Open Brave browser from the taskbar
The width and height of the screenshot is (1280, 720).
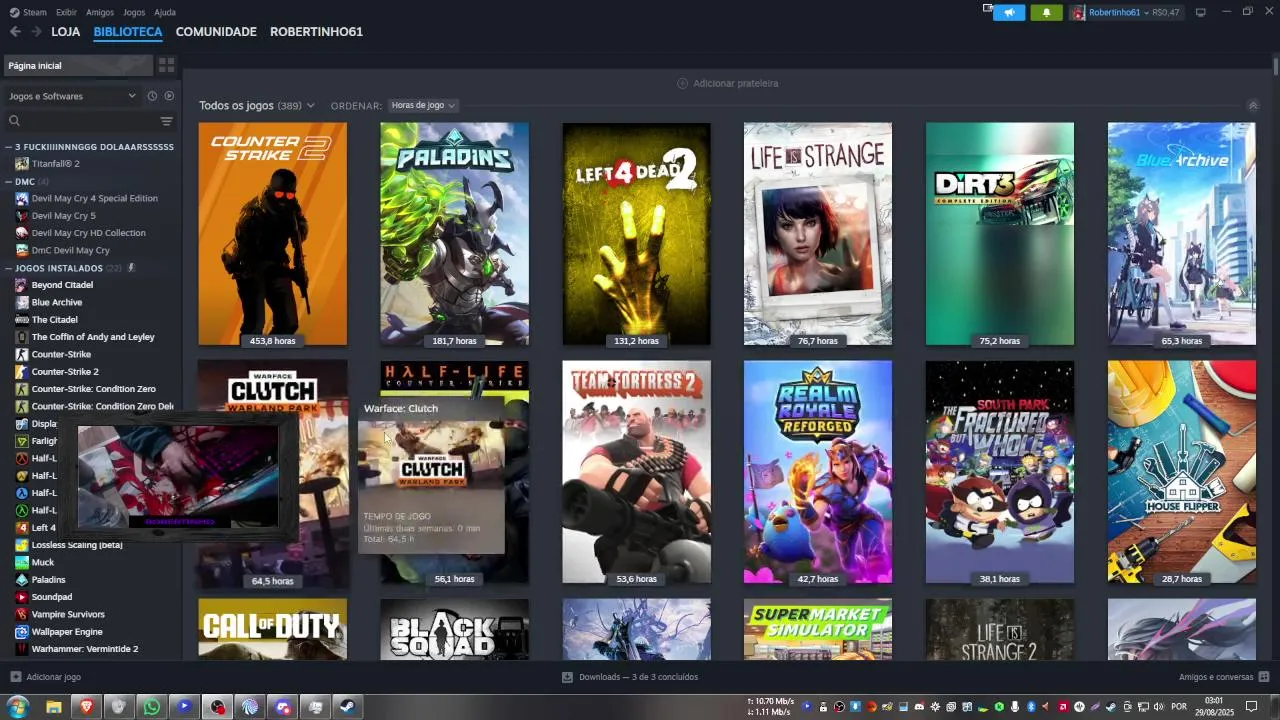(86, 707)
